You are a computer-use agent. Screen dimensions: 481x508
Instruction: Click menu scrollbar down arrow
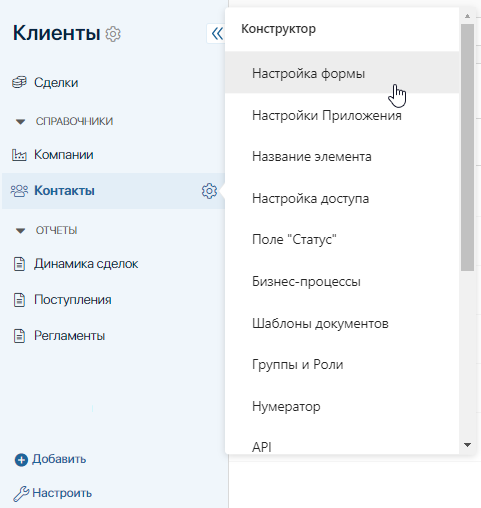(x=467, y=445)
